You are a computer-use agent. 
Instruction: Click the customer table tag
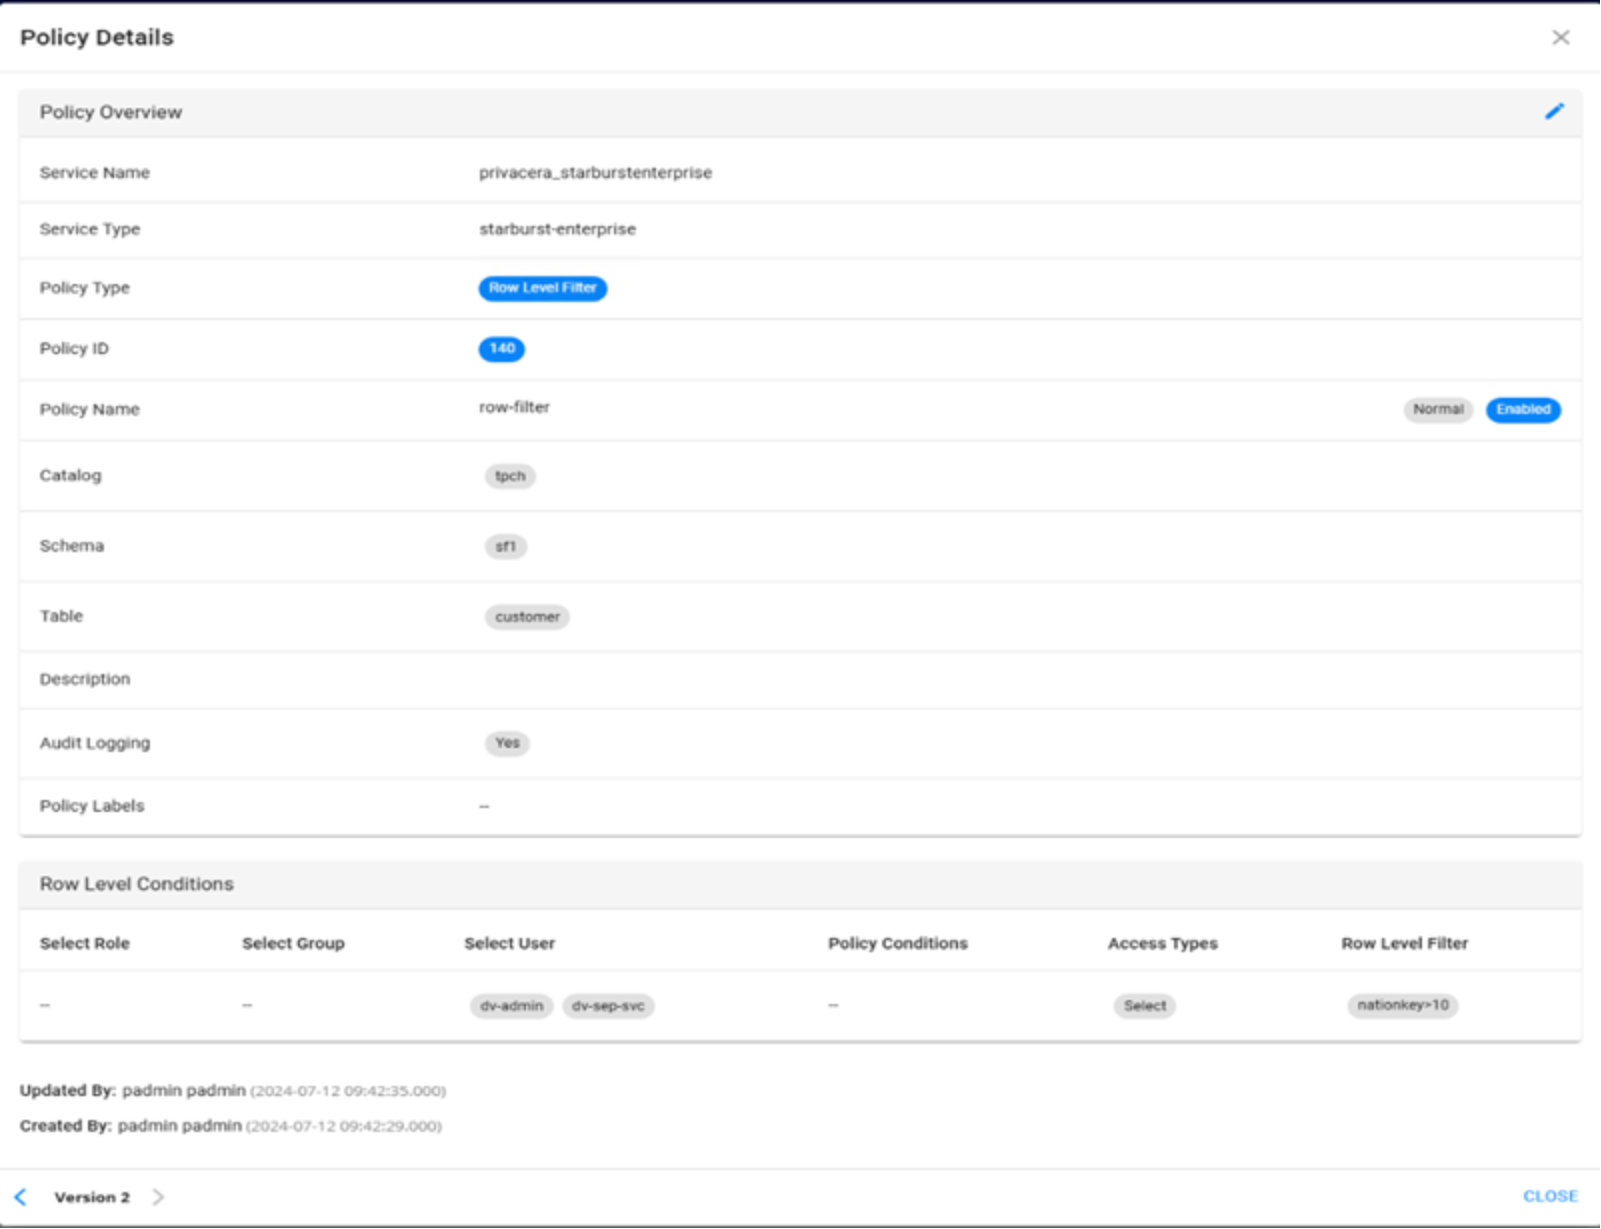coord(527,617)
